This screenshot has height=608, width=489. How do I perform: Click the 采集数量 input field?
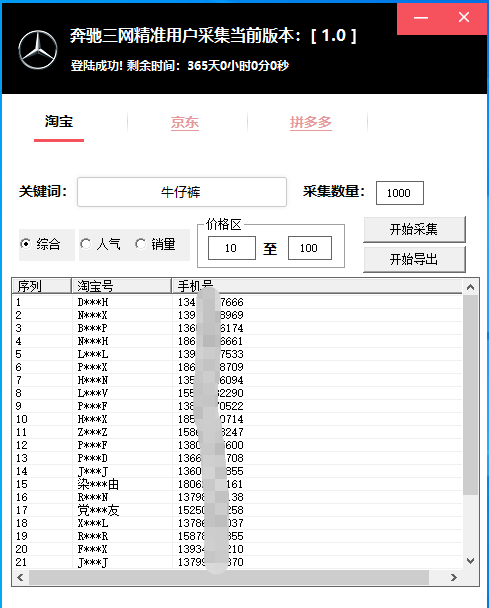pos(399,193)
